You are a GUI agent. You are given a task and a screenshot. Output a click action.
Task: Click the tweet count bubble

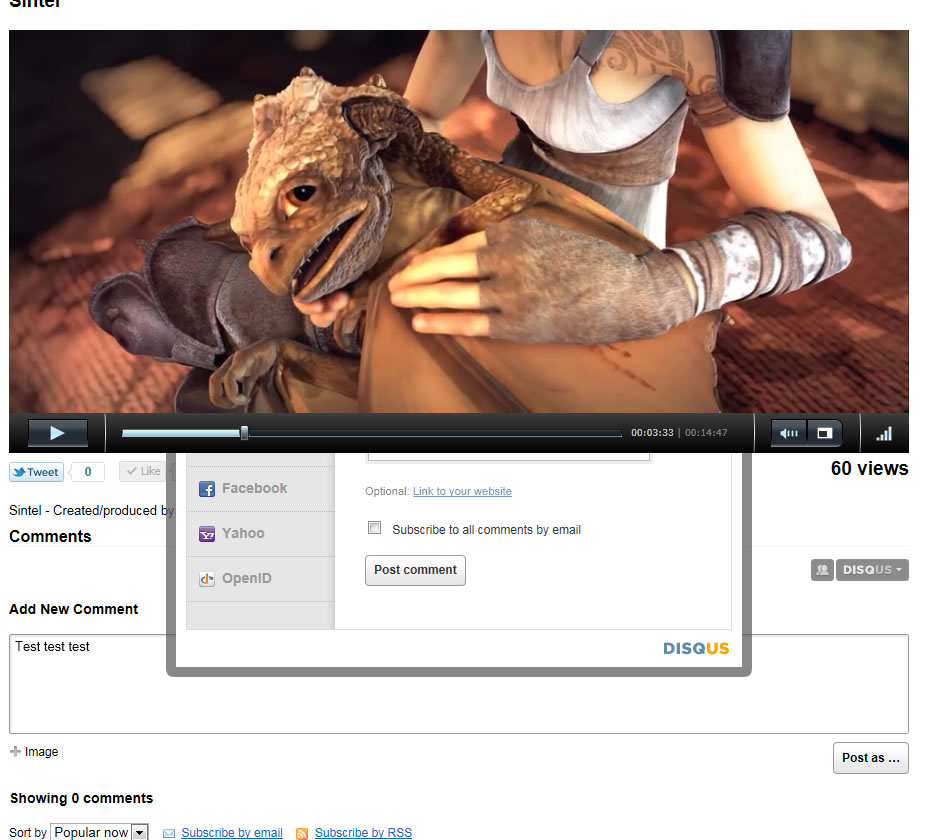tap(87, 472)
